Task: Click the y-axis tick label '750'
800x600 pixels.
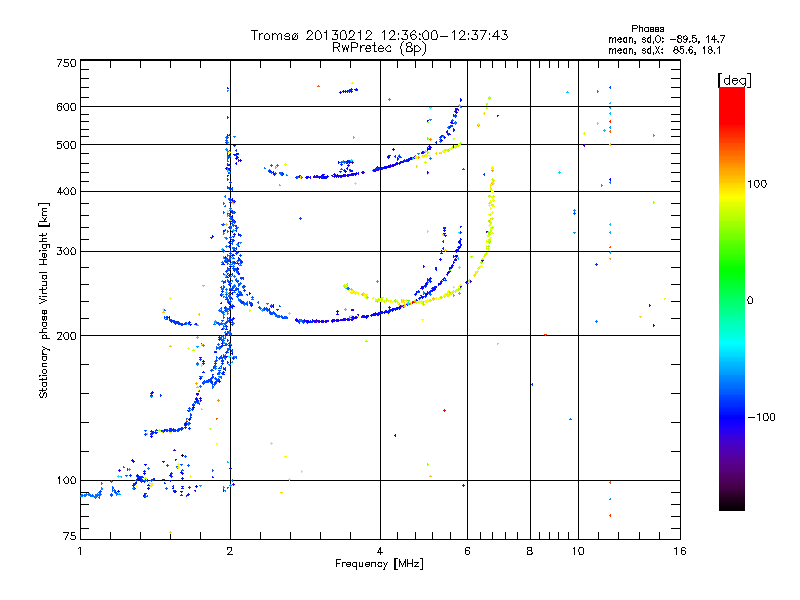Action: click(66, 63)
